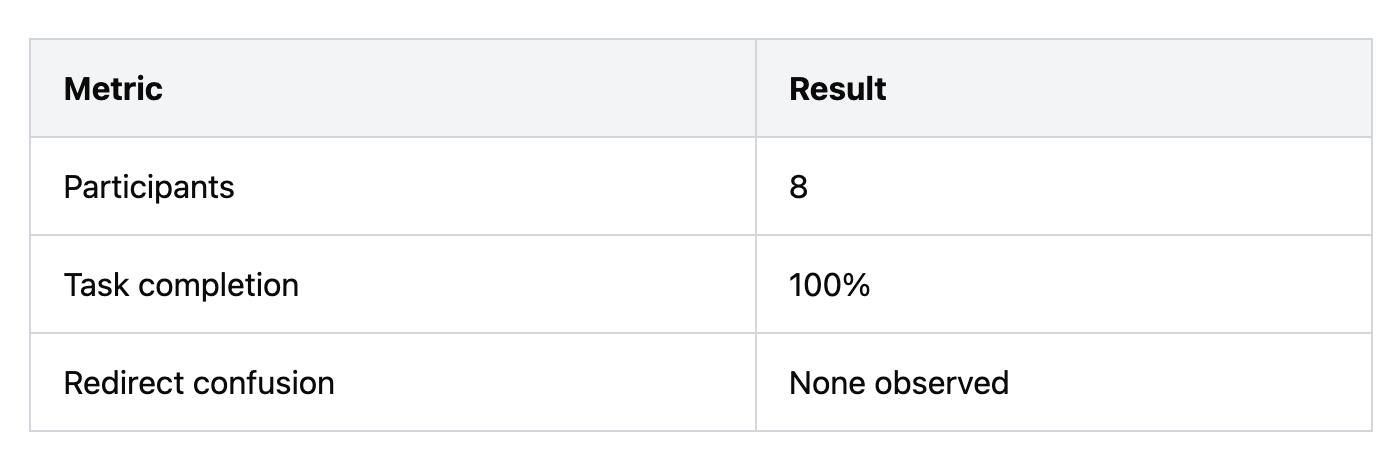
Task: Select the participants value 8
Action: [798, 187]
